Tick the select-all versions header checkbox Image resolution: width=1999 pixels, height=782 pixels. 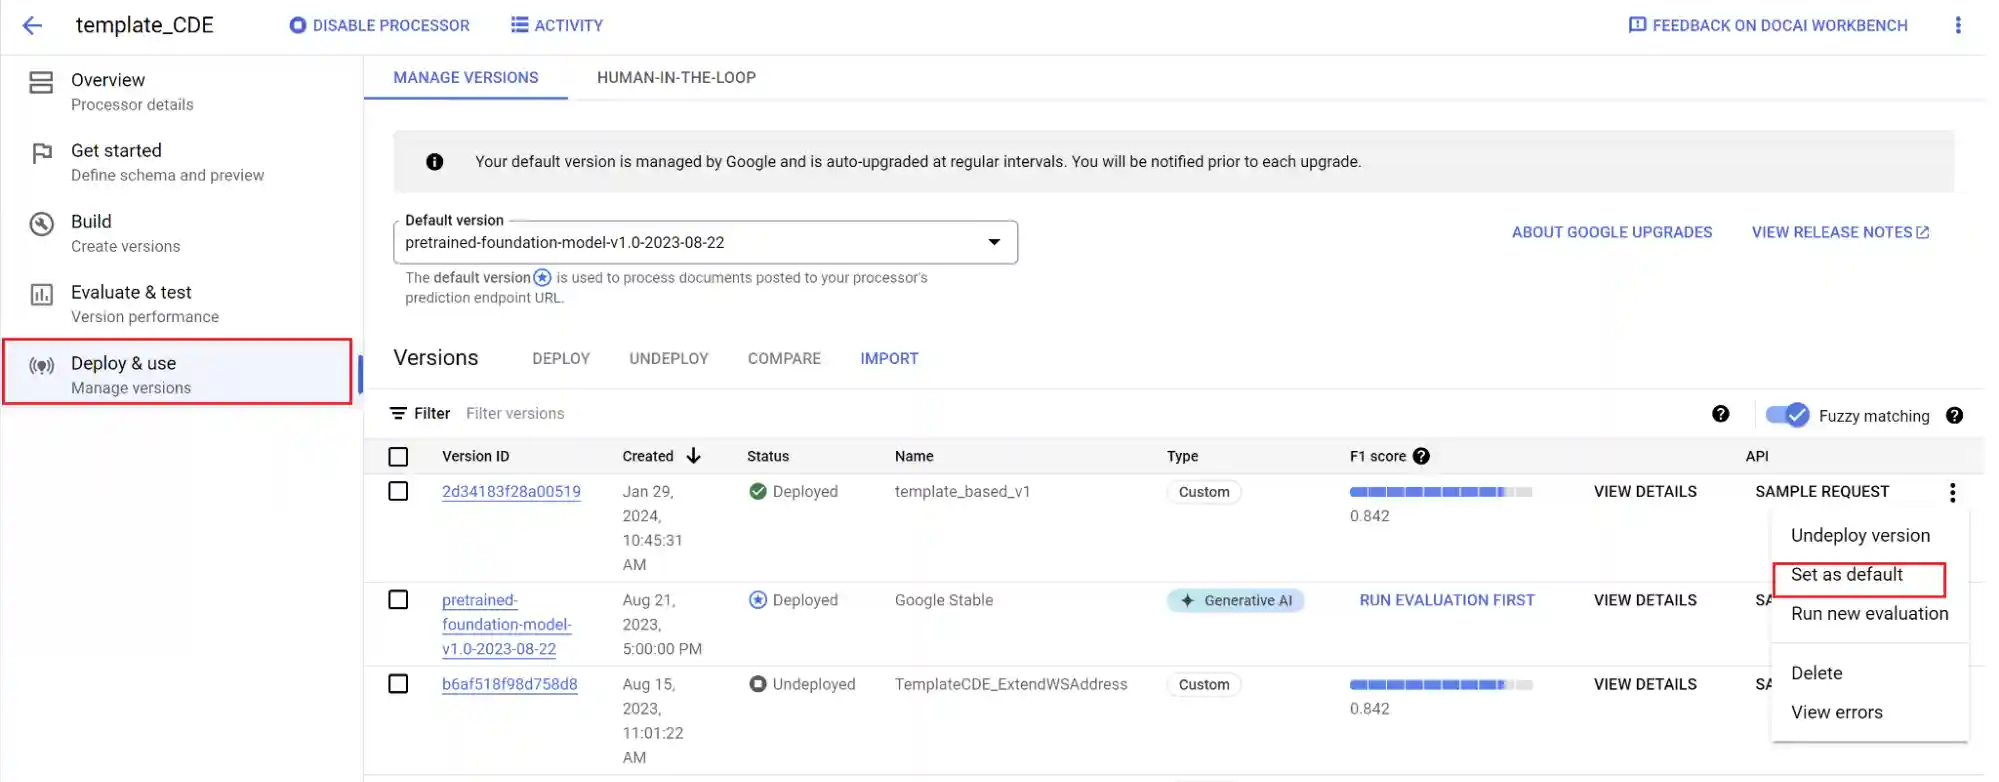[398, 457]
